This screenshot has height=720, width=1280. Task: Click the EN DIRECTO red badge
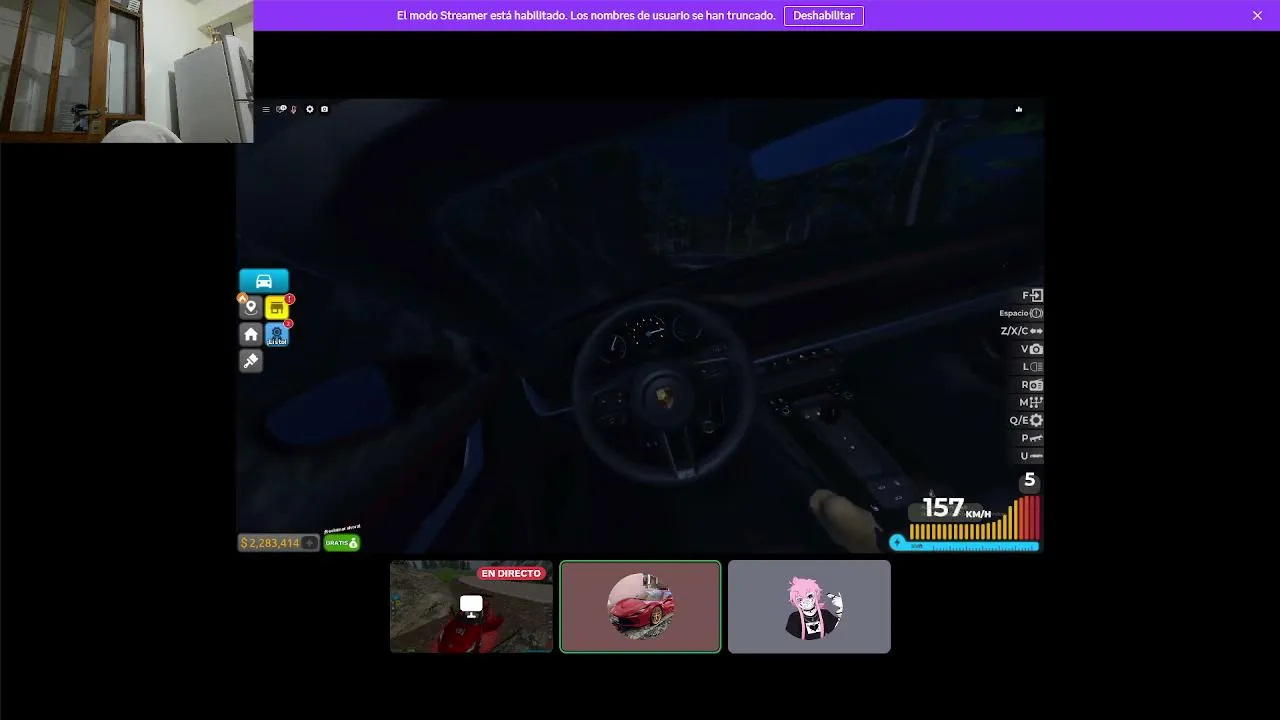tap(512, 574)
